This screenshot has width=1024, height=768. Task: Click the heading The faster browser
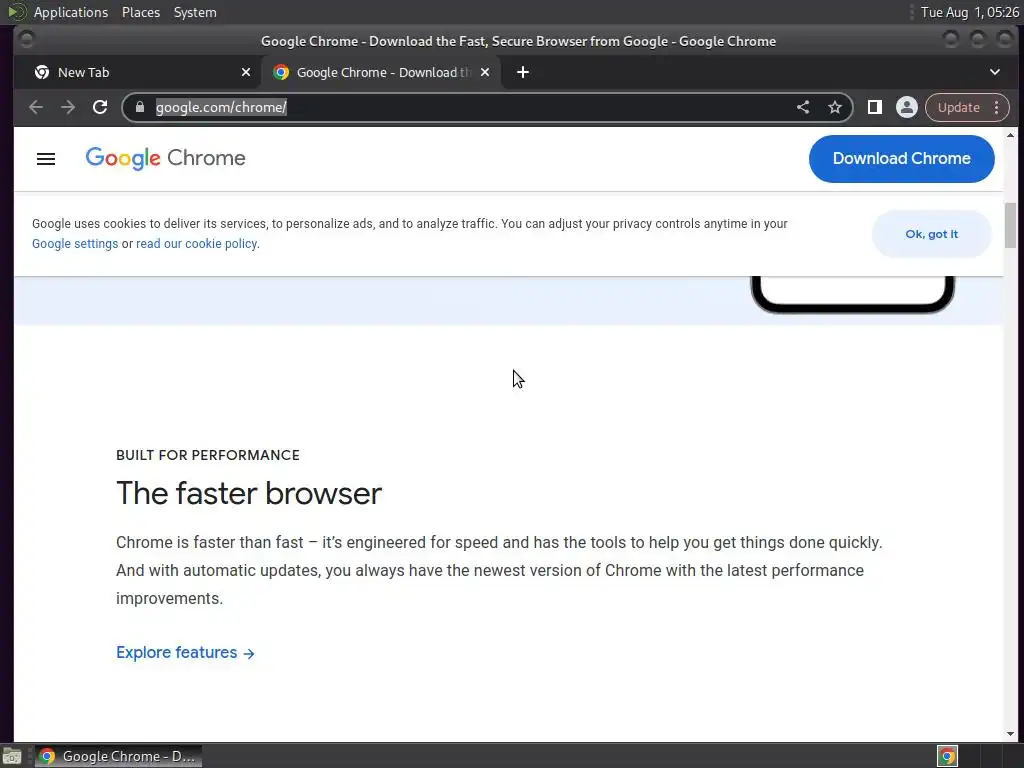tap(248, 493)
